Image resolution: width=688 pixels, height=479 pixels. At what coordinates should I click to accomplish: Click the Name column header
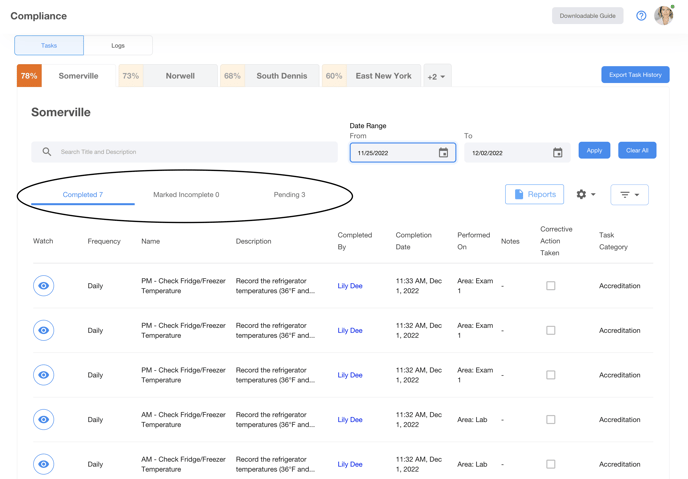pyautogui.click(x=150, y=241)
